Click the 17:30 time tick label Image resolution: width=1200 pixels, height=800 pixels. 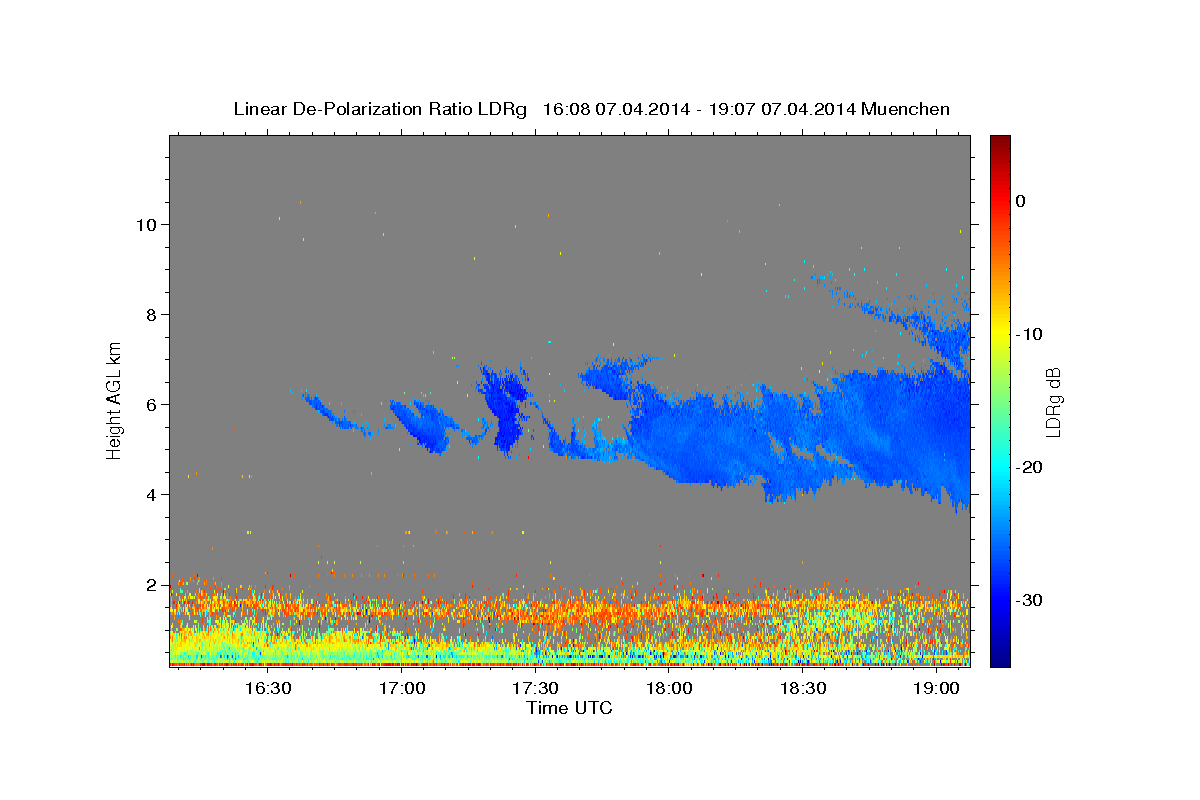tap(535, 689)
